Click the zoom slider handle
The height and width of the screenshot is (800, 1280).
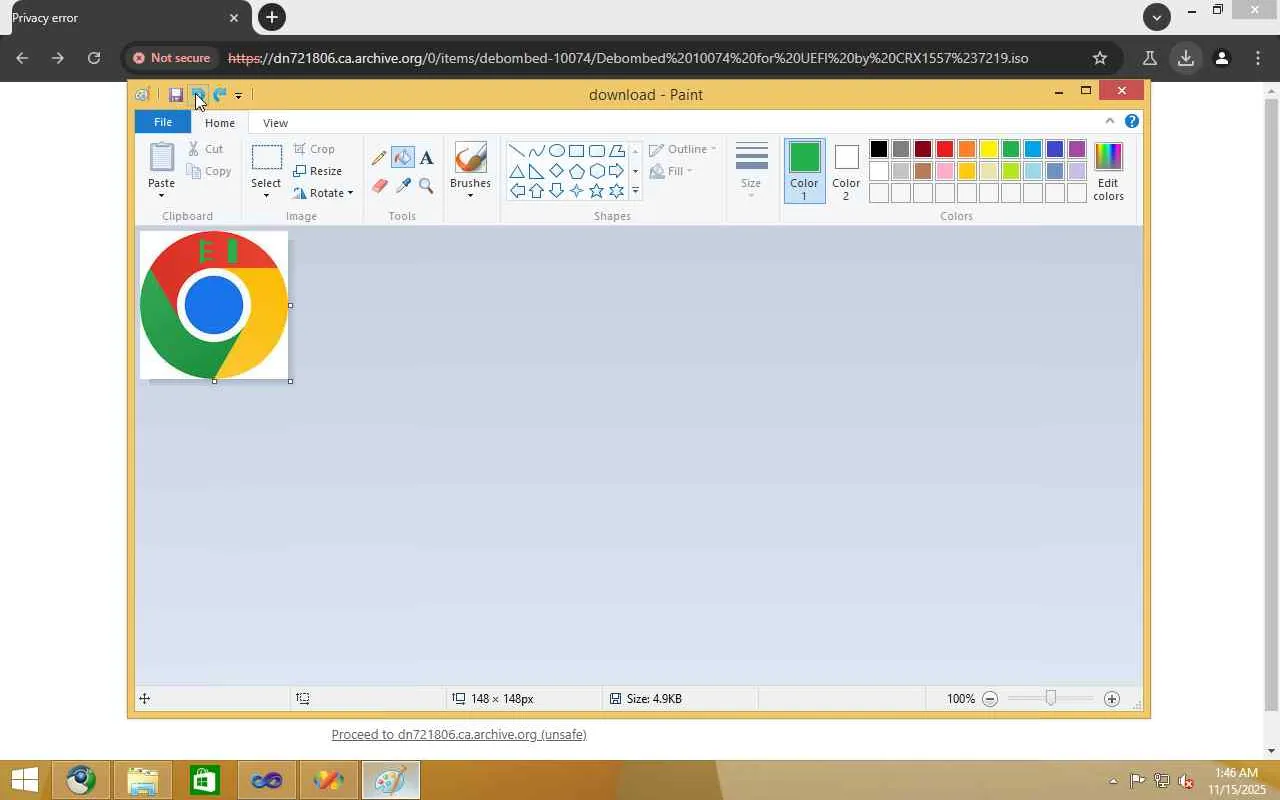1050,698
